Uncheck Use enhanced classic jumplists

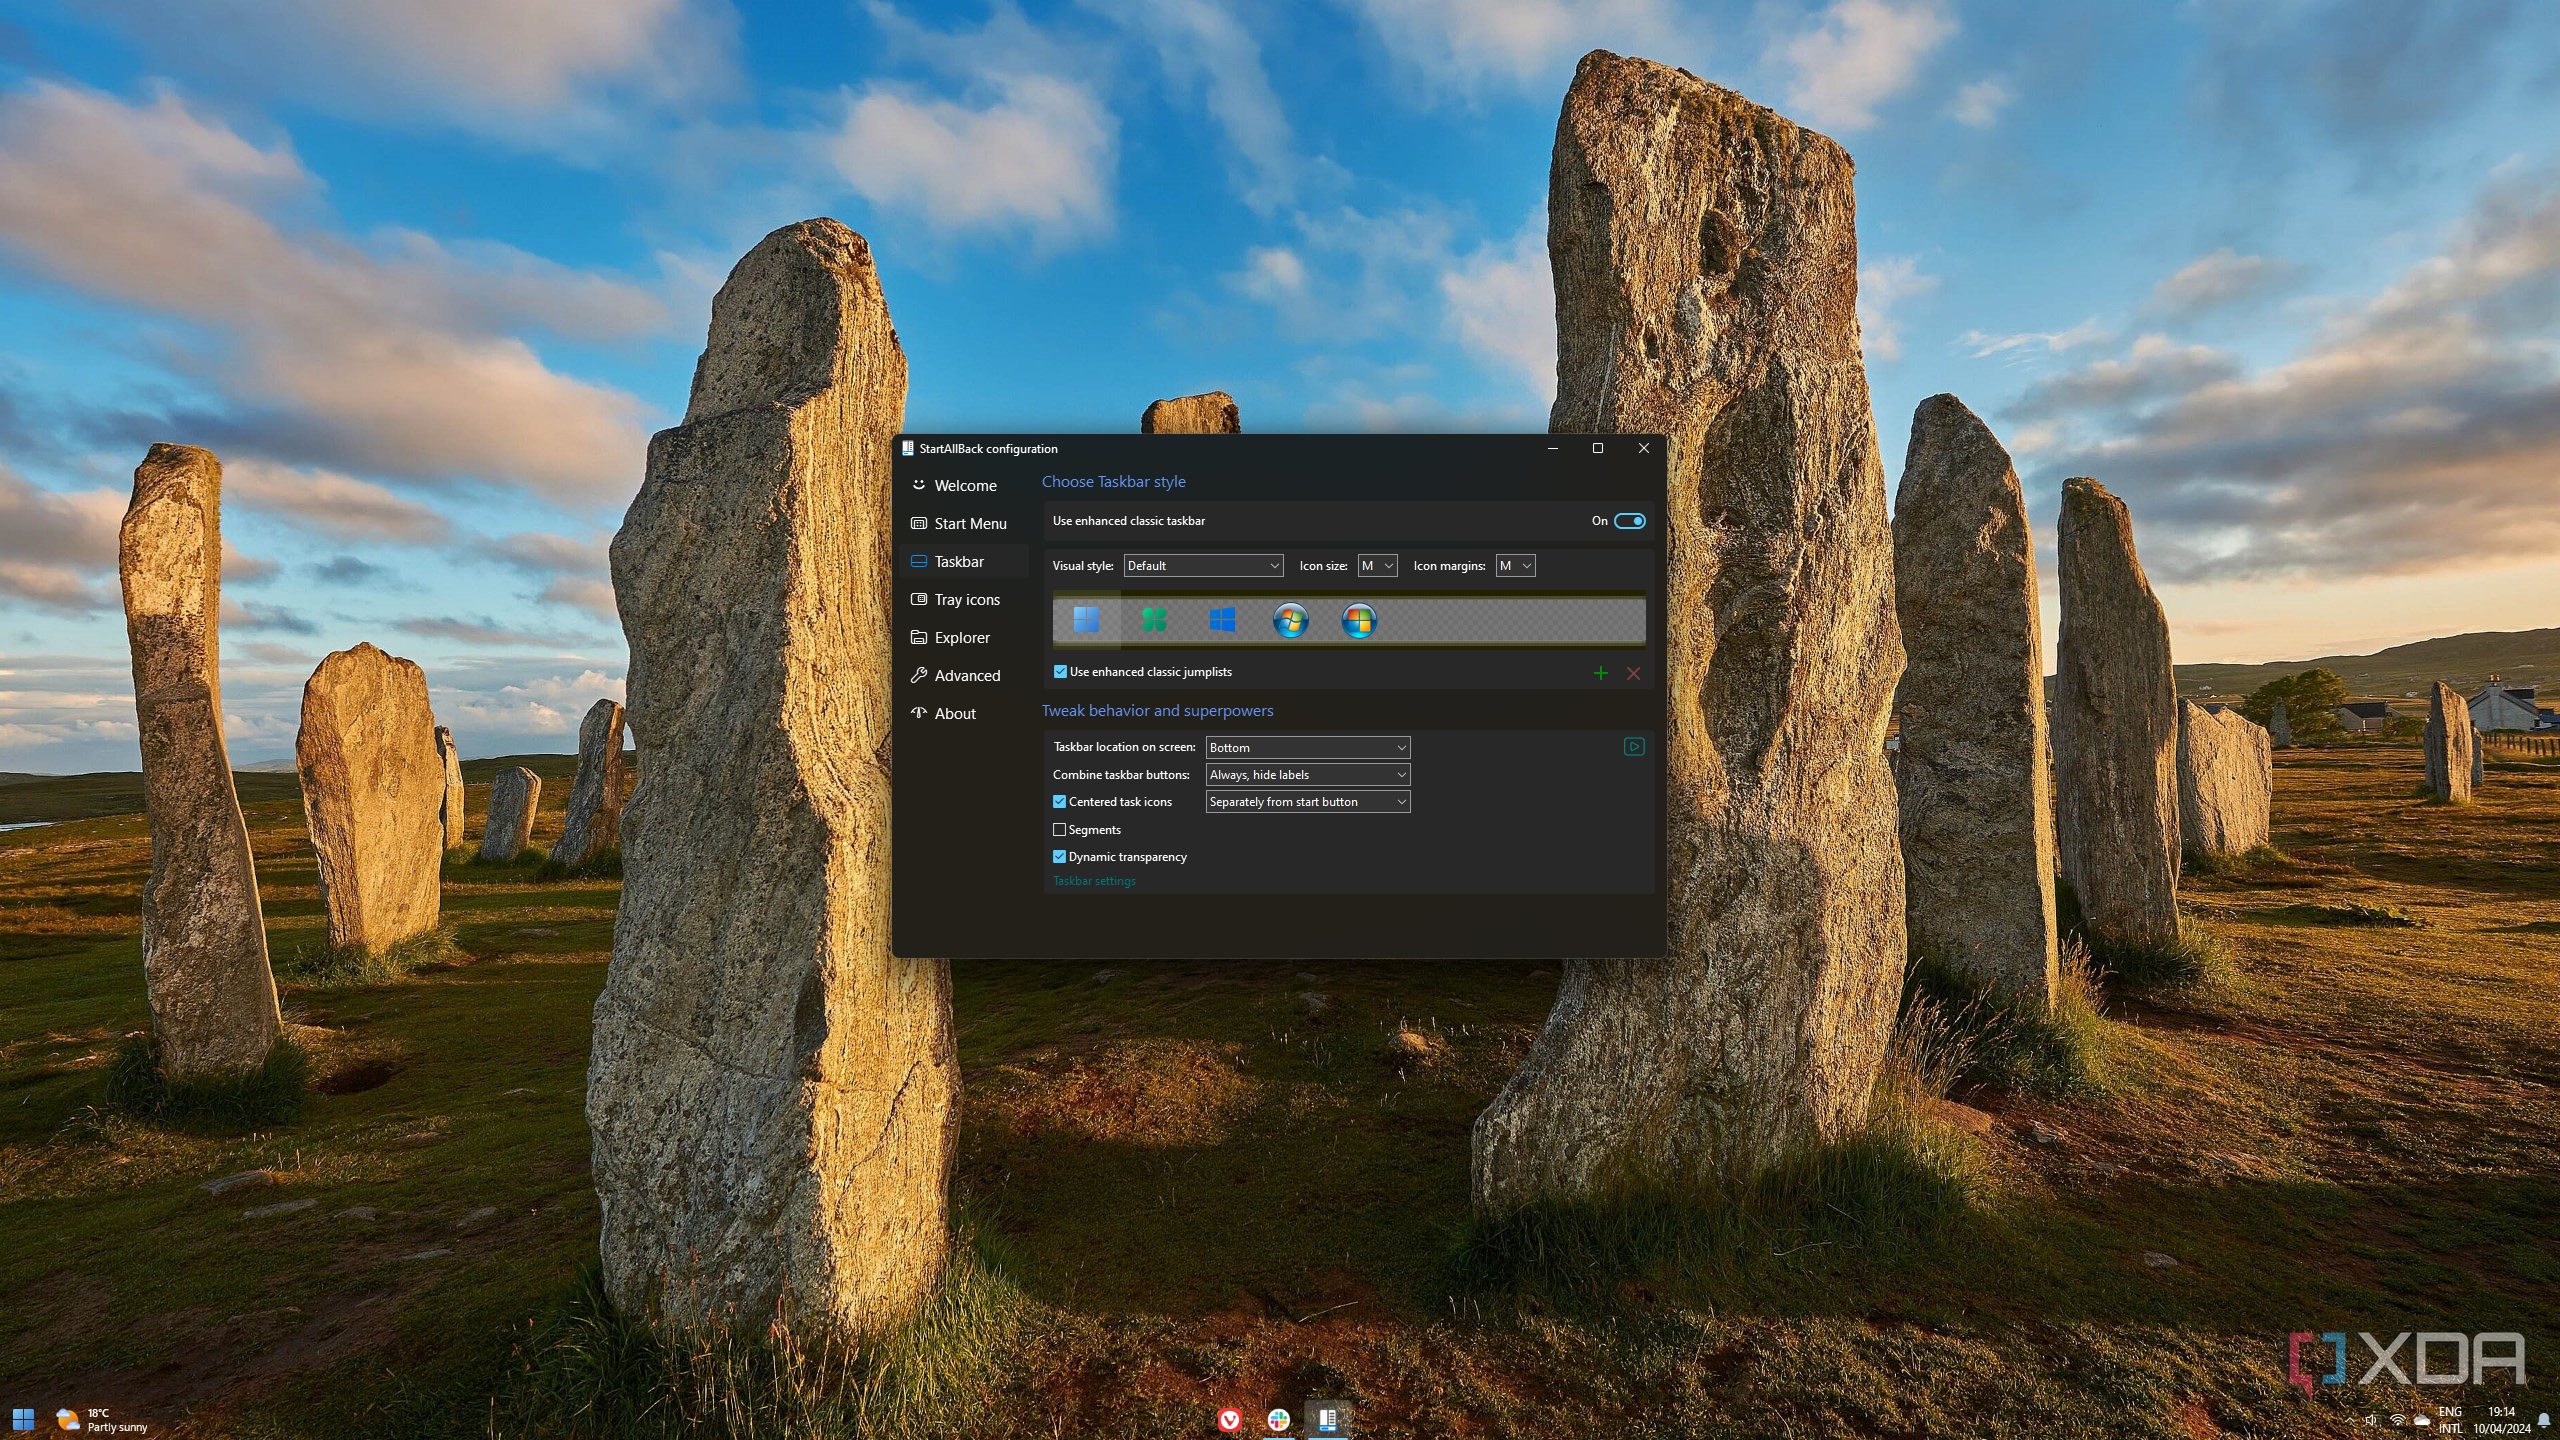click(x=1060, y=672)
